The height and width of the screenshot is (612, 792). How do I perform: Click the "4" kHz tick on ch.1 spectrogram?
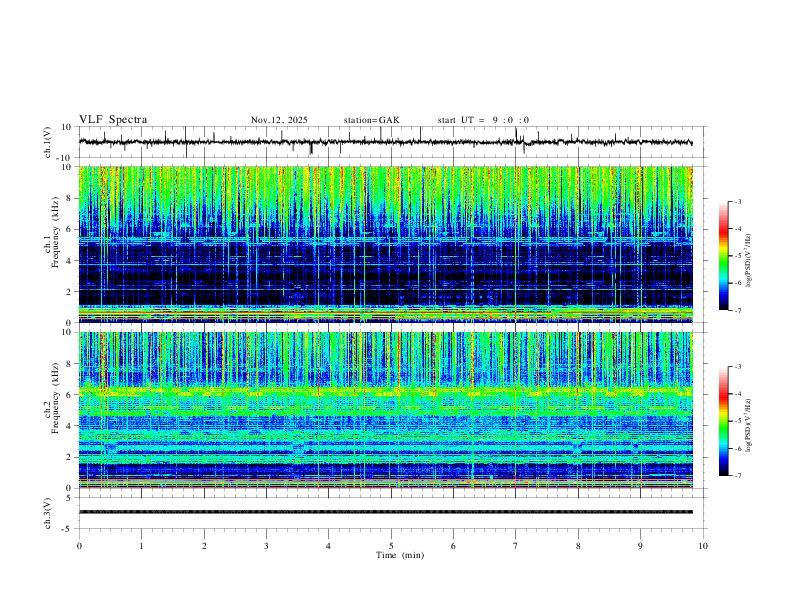pos(70,261)
